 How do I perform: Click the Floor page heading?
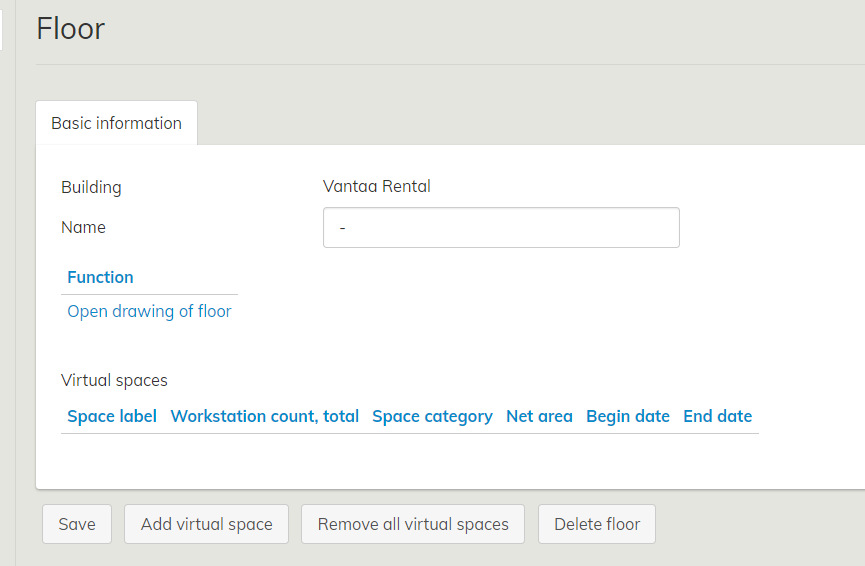[70, 28]
